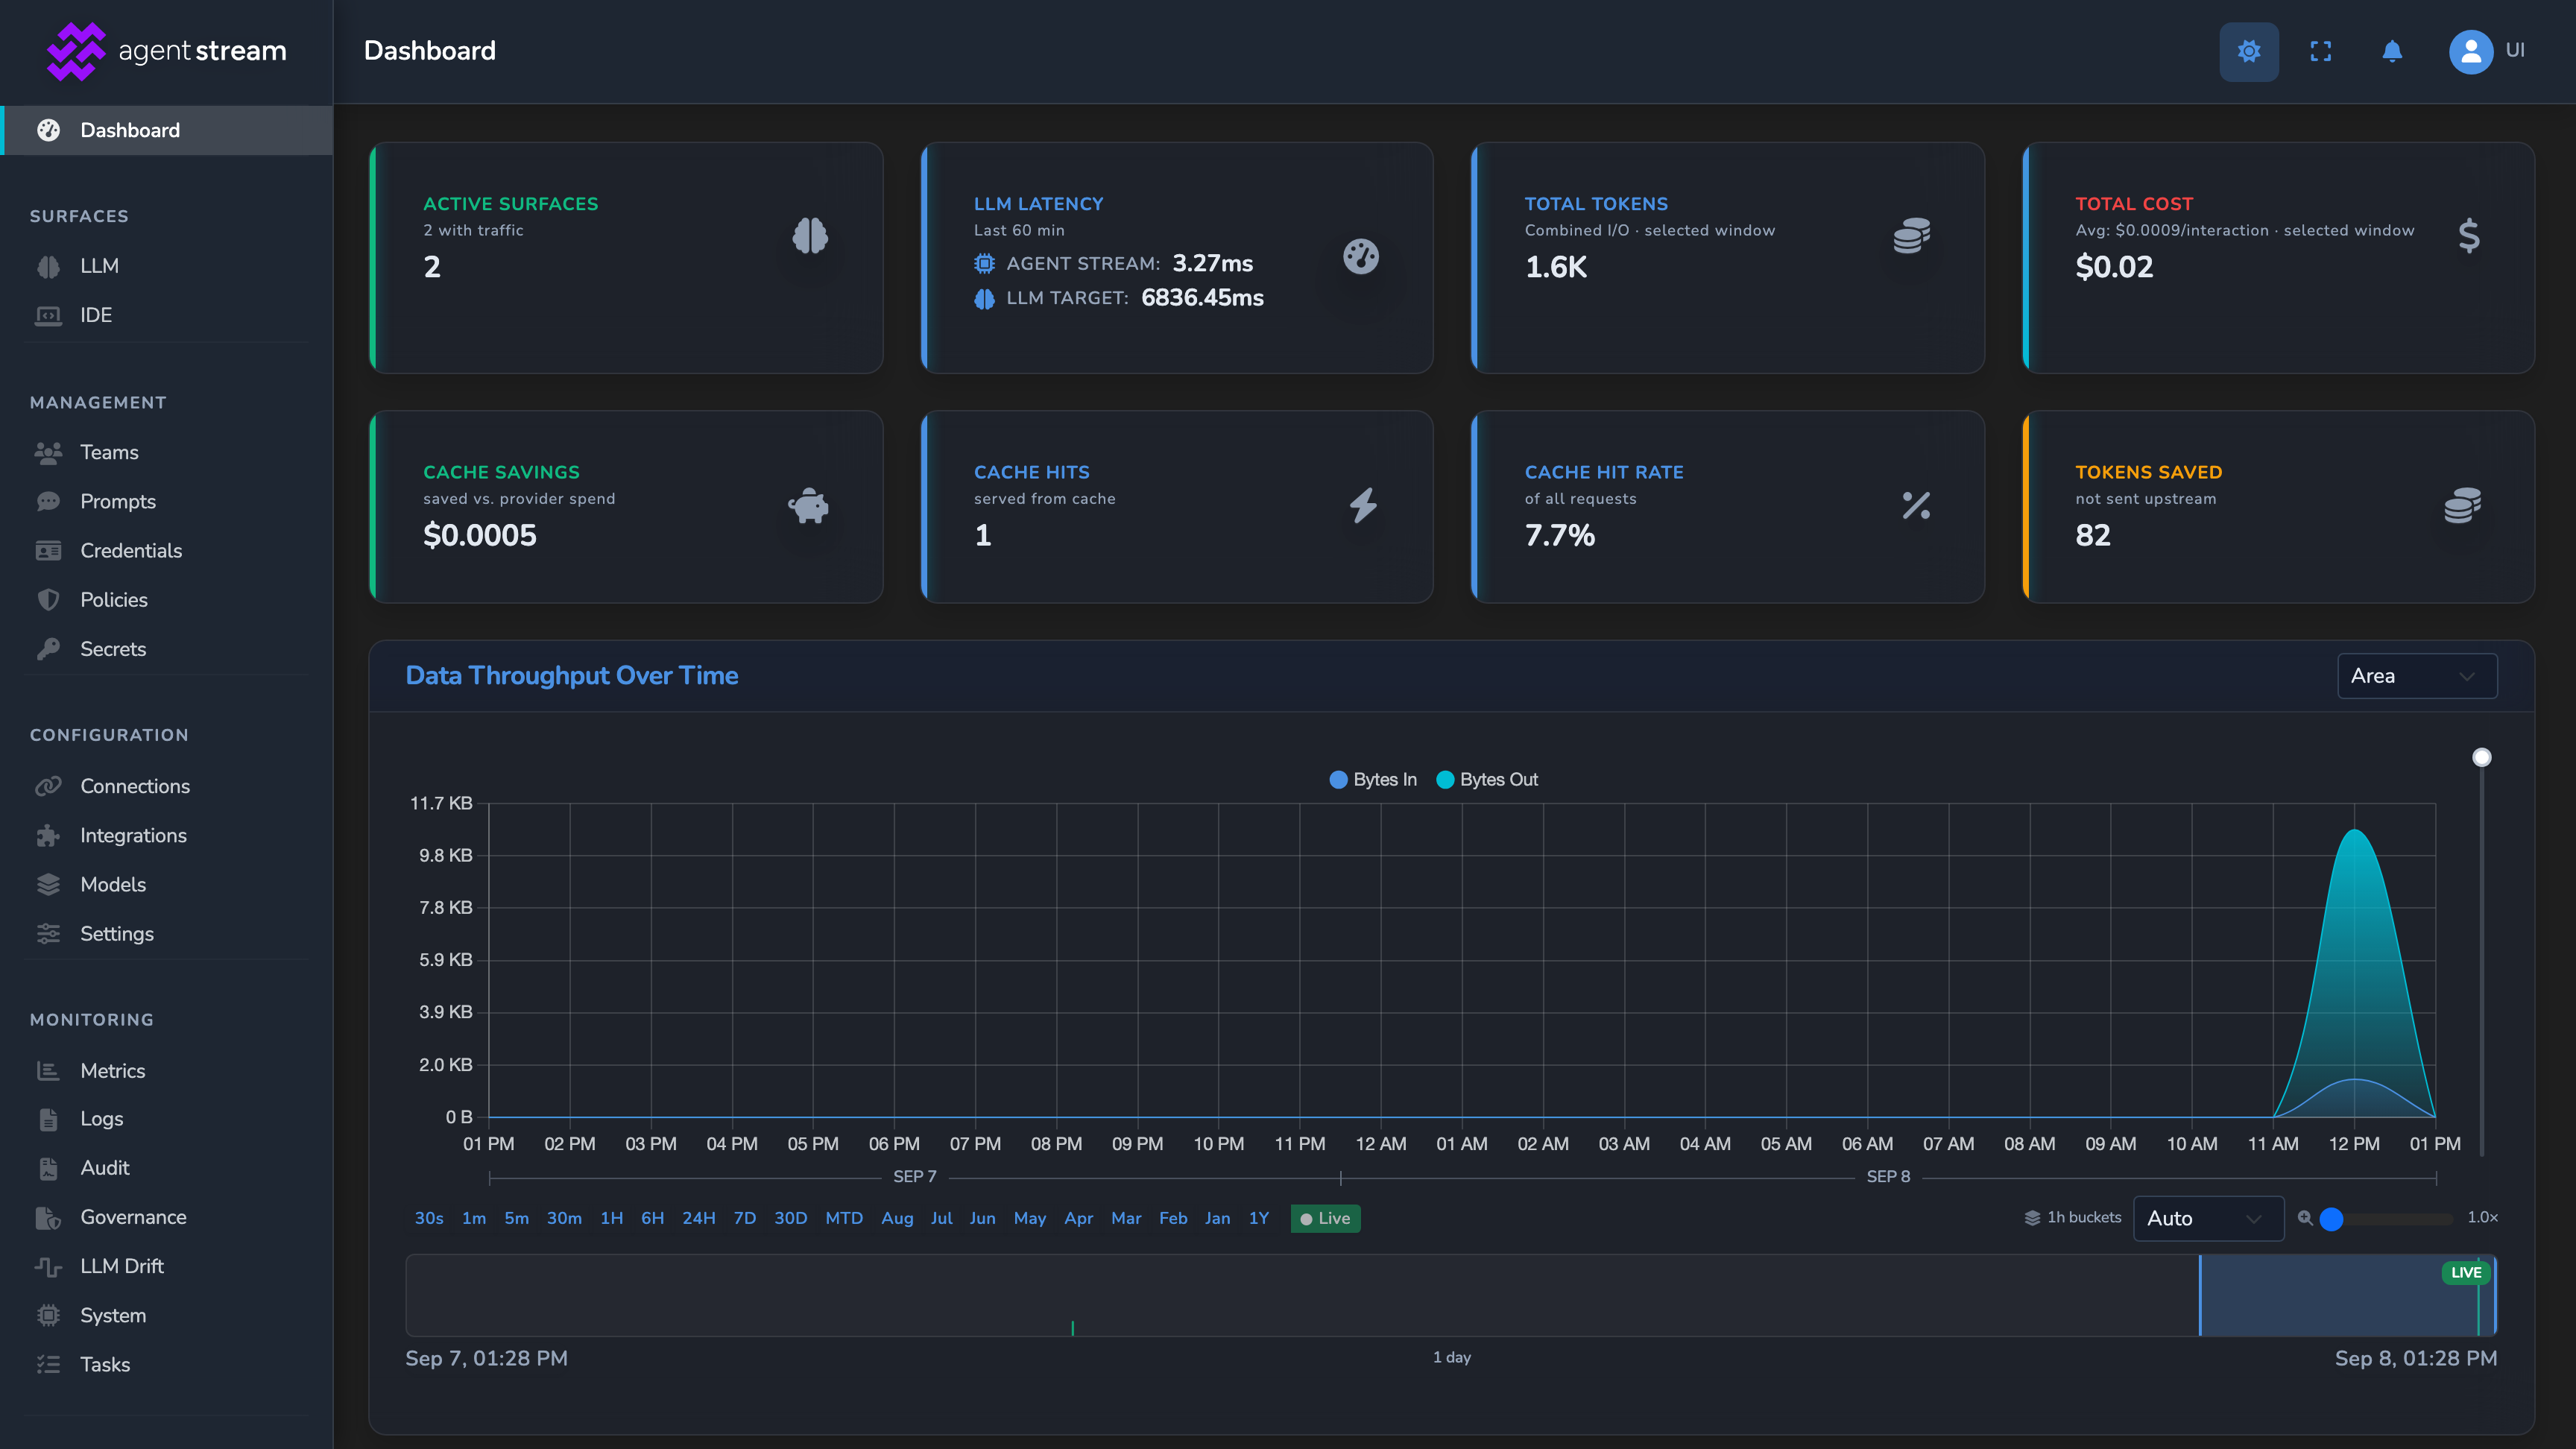Open the Area chart type dropdown
Image resolution: width=2576 pixels, height=1449 pixels.
2417,676
